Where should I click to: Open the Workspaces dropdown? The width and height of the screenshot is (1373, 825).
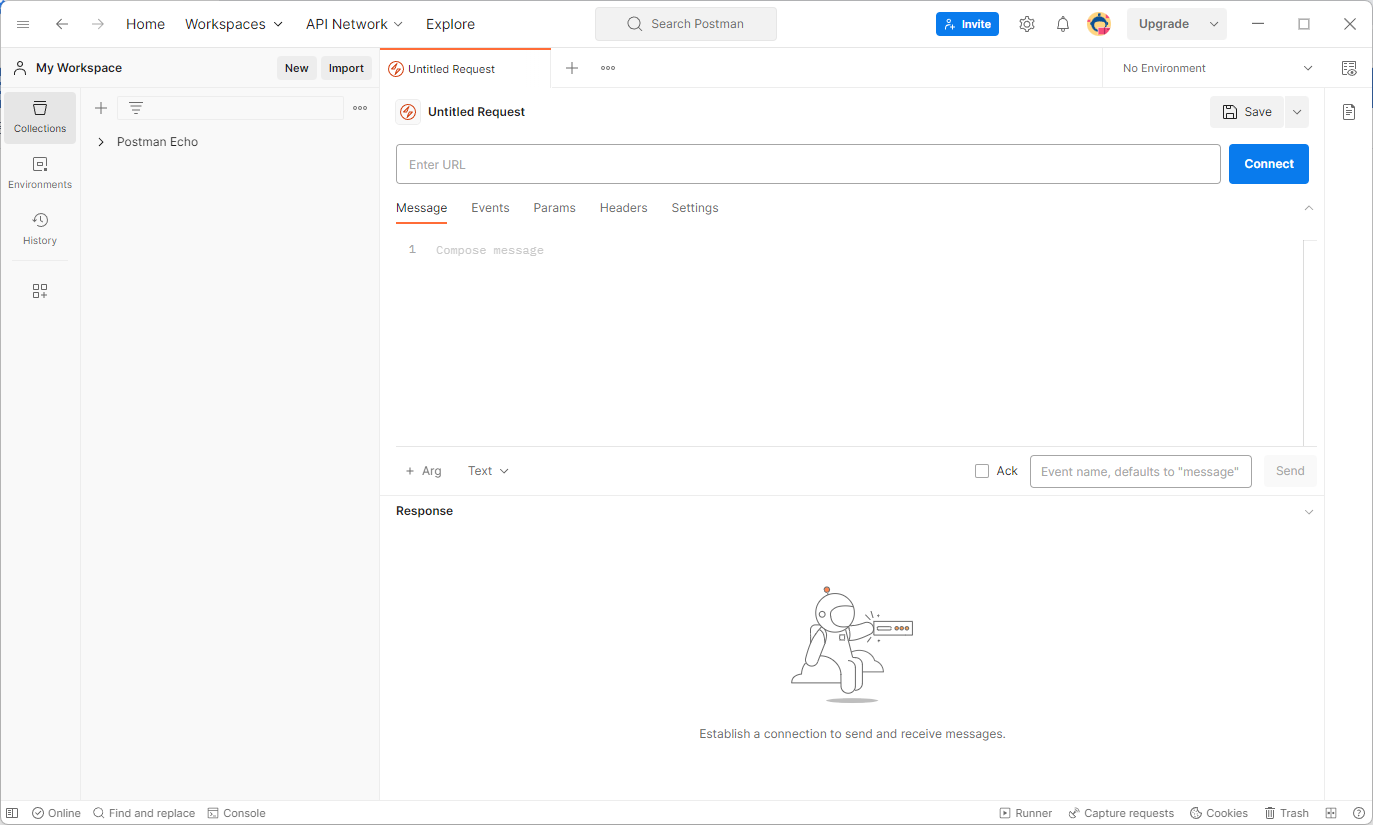pos(234,24)
